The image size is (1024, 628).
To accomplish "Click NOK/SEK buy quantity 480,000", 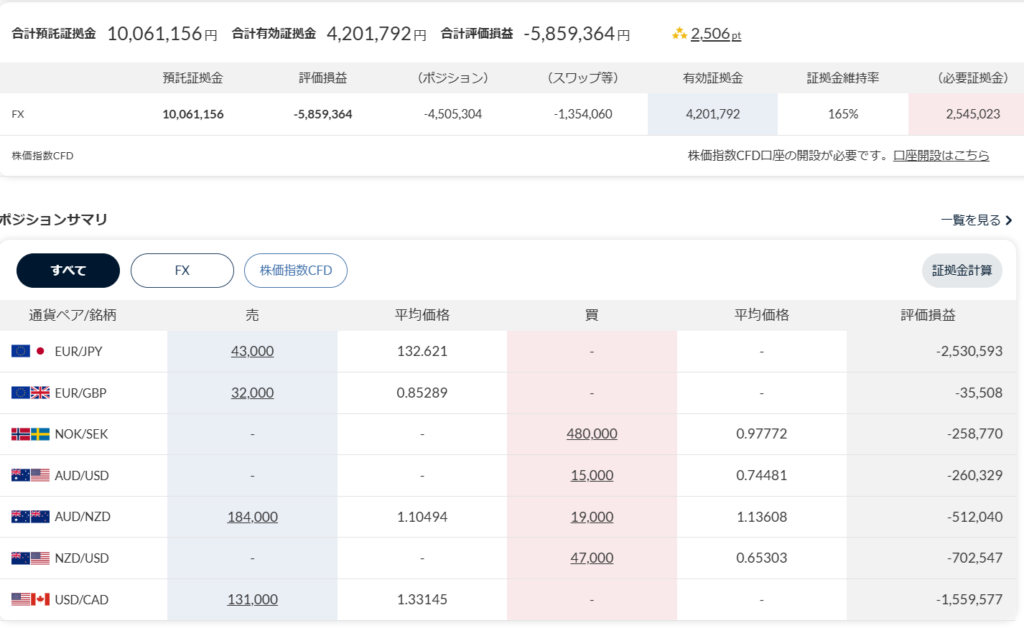I will tap(592, 434).
